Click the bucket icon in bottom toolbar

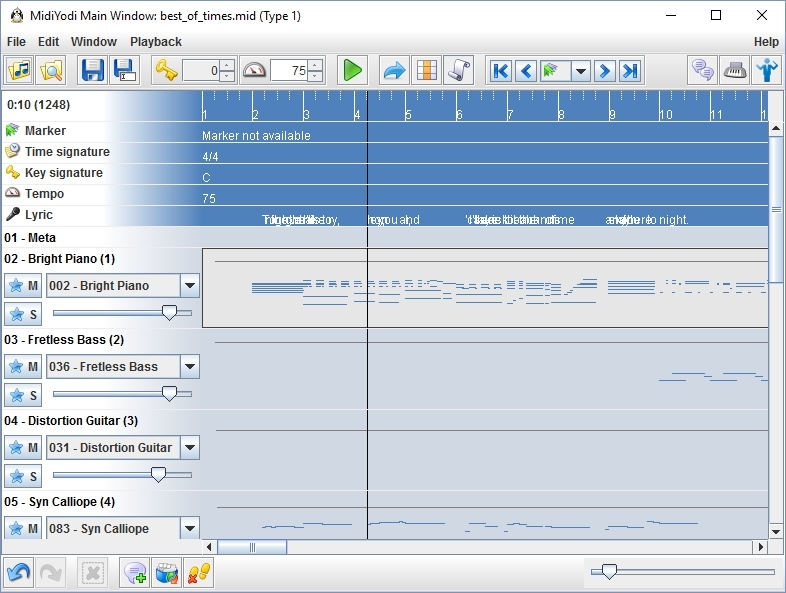pyautogui.click(x=166, y=572)
